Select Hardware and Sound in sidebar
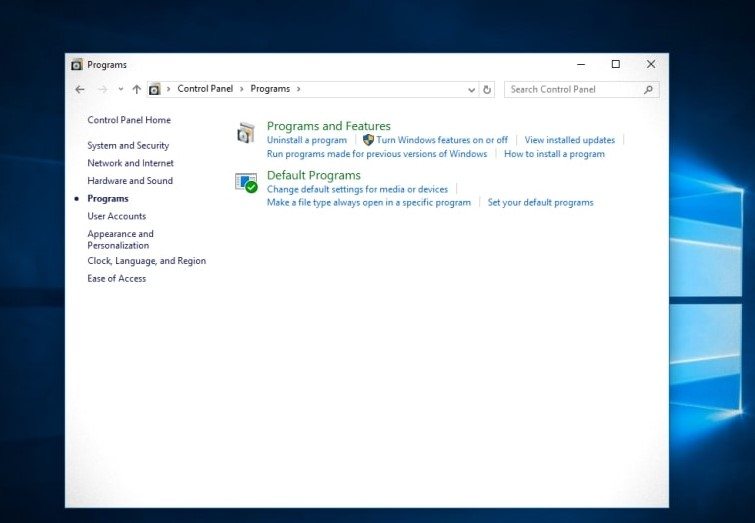Screen dimensions: 755x523 click(x=130, y=181)
